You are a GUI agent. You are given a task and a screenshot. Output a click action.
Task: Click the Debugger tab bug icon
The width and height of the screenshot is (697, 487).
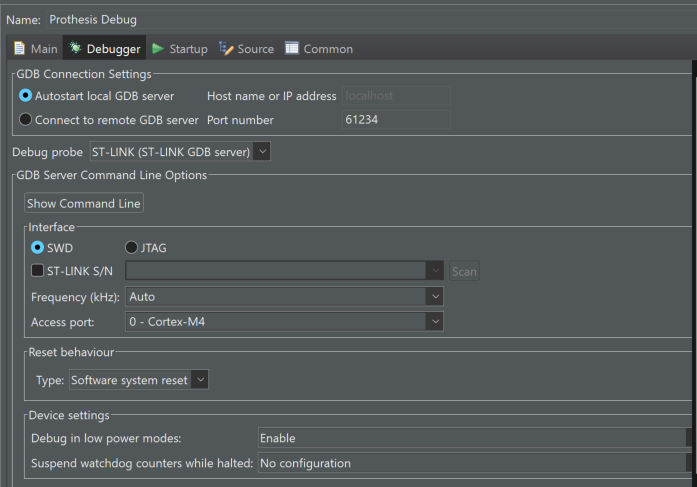[74, 48]
